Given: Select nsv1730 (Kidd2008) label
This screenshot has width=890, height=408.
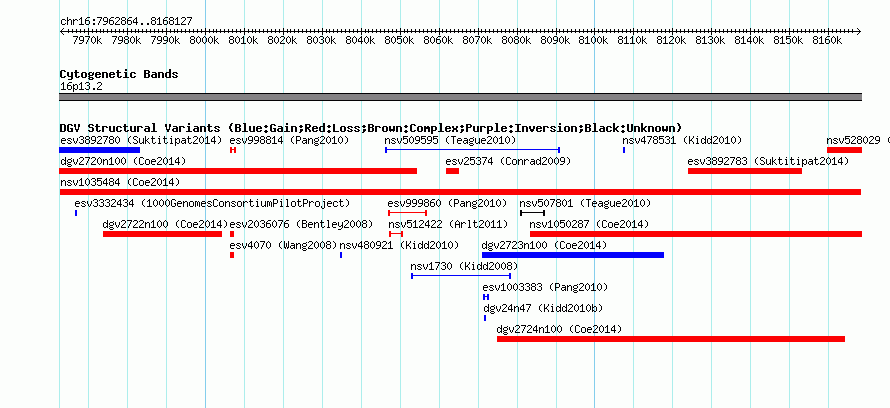Looking at the screenshot, I should coord(464,266).
